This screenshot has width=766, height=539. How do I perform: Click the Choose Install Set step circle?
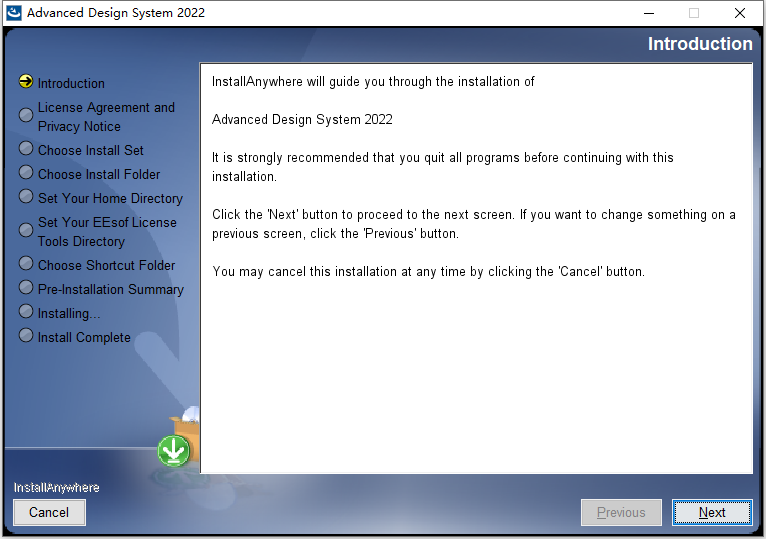click(x=26, y=149)
